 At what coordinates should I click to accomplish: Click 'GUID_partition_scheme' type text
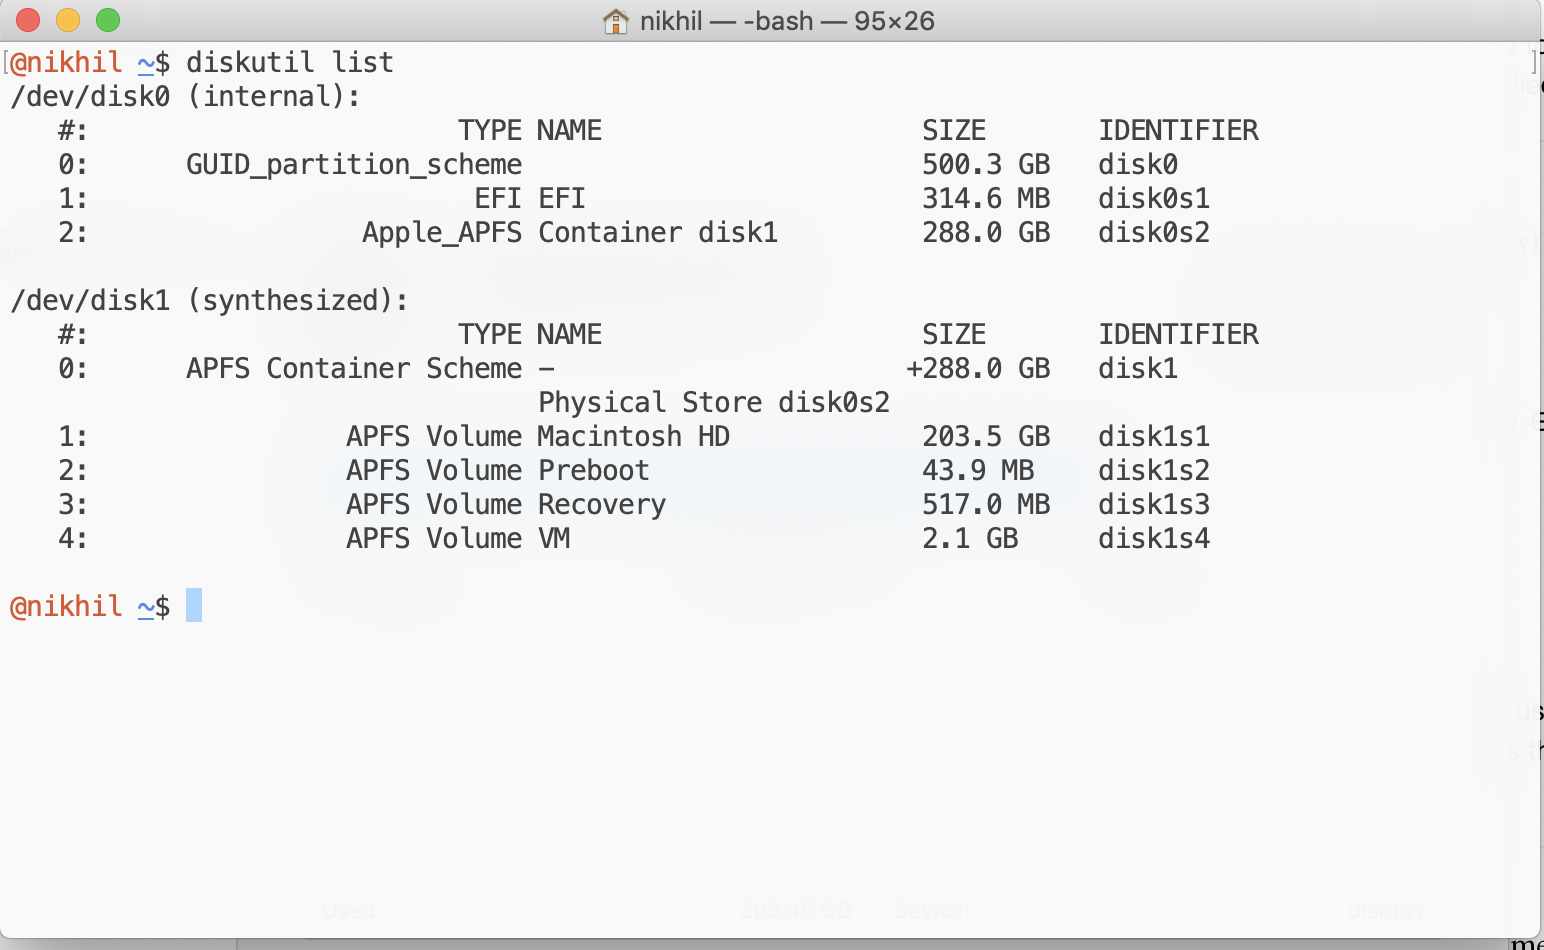(354, 164)
